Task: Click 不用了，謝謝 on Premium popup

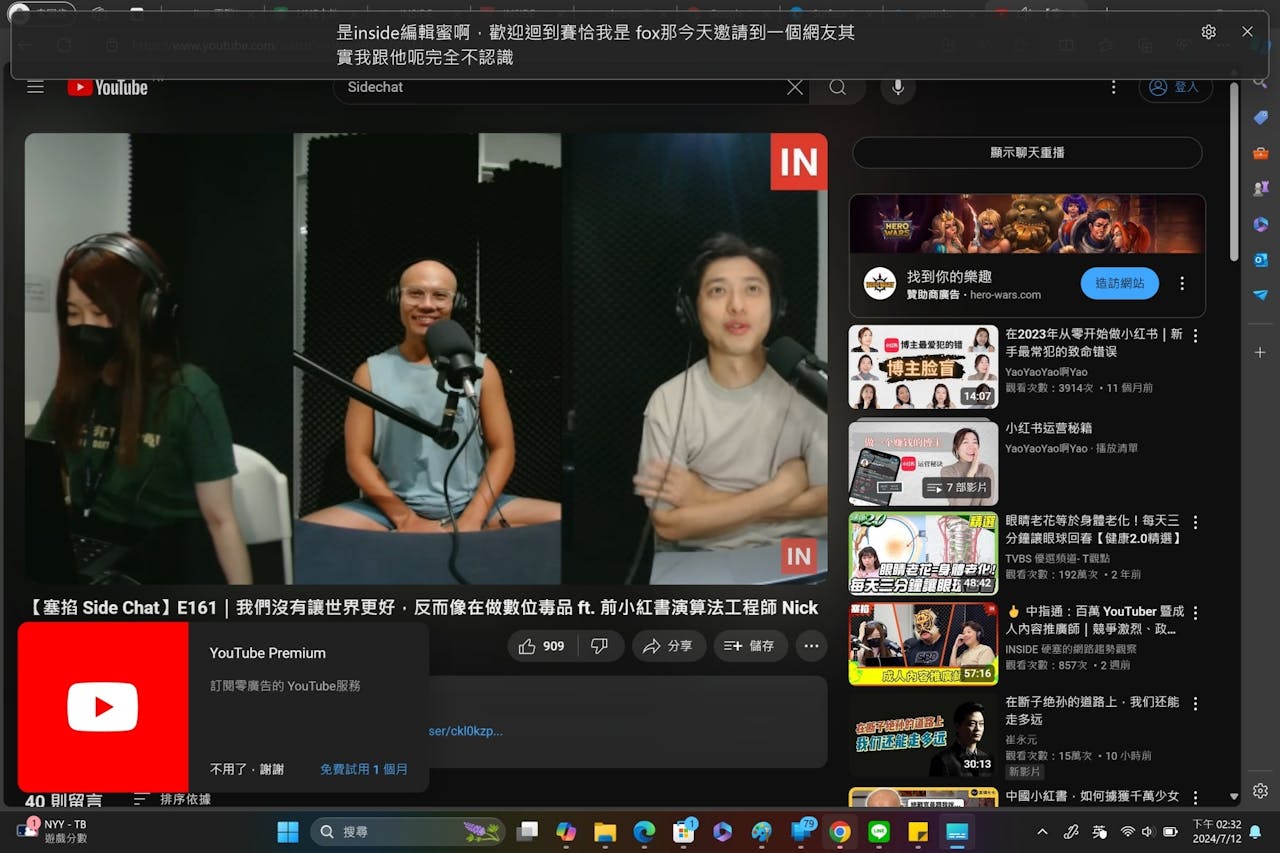Action: tap(247, 769)
